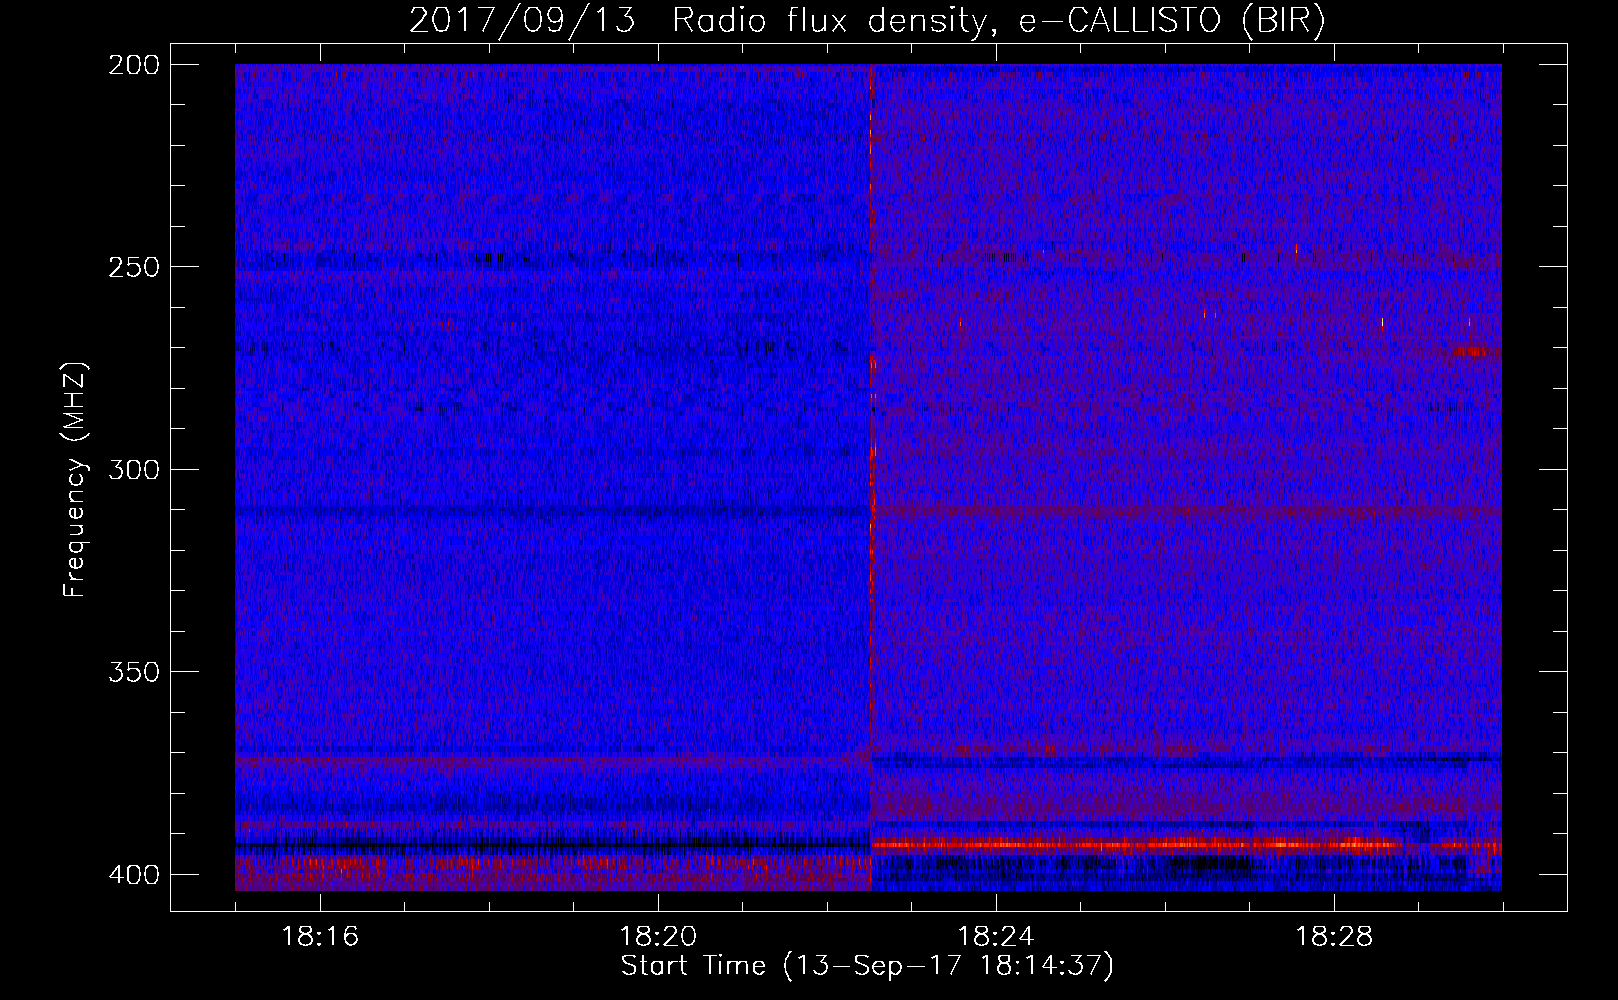Click the 250 frequency tick label
The height and width of the screenshot is (1000, 1618).
pyautogui.click(x=133, y=267)
